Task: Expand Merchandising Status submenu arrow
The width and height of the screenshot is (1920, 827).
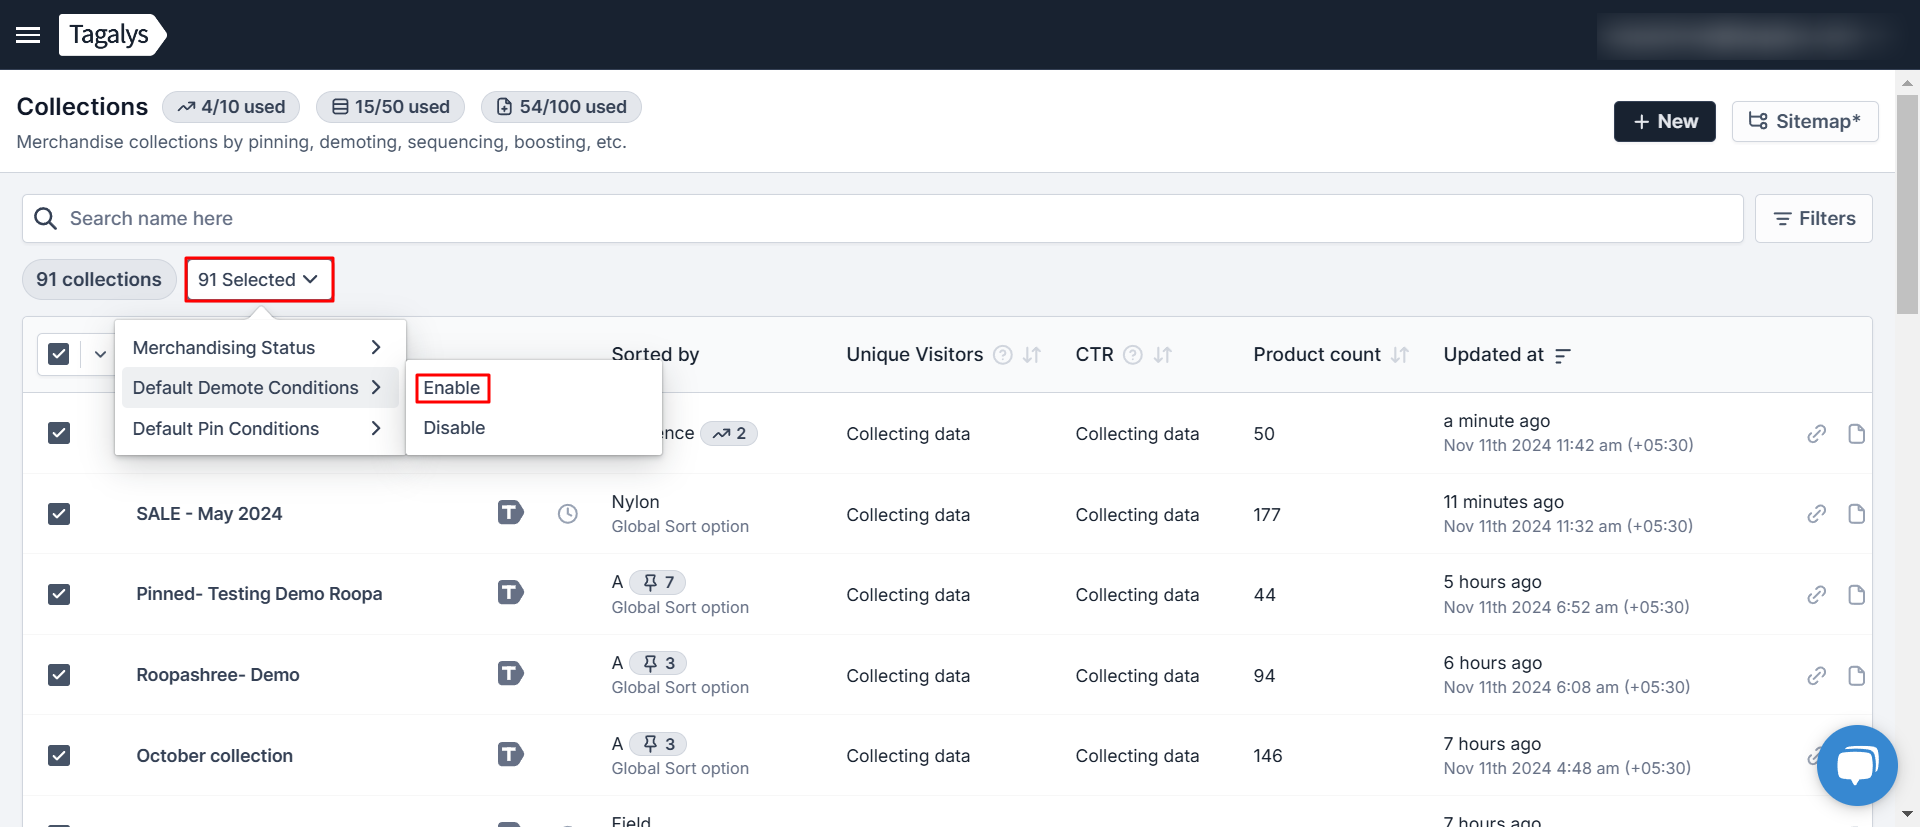Action: click(376, 347)
